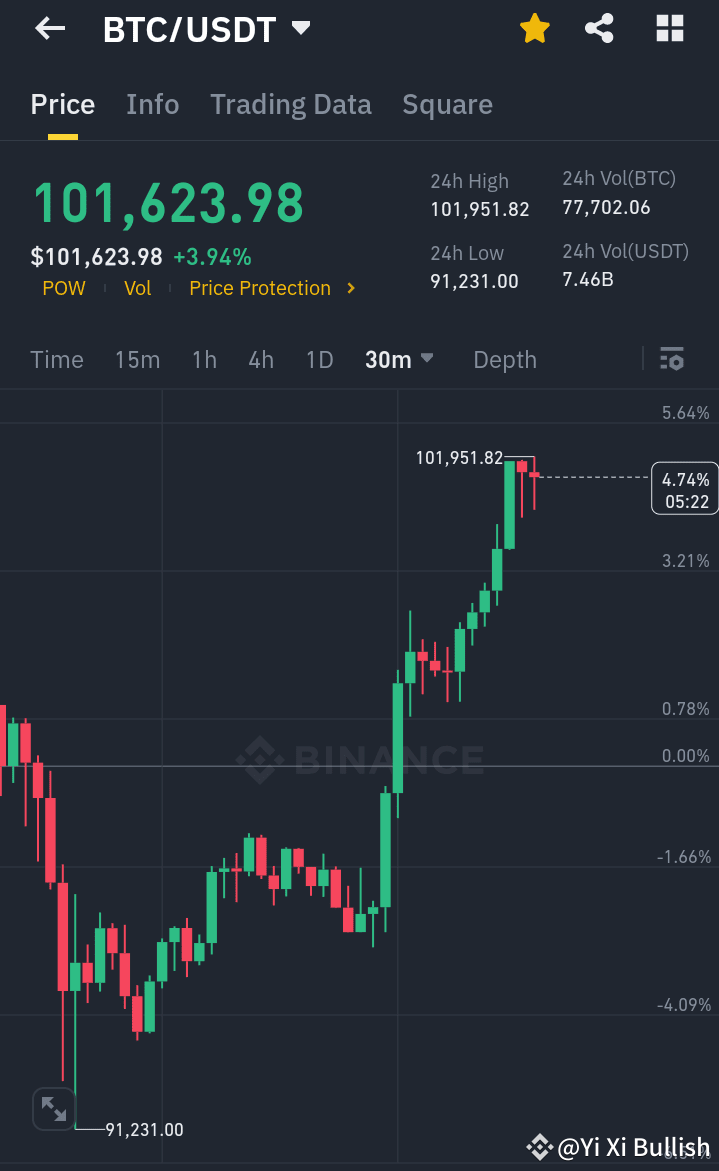Expand Price Protection via its chevron
Viewport: 719px width, 1171px height.
(350, 288)
